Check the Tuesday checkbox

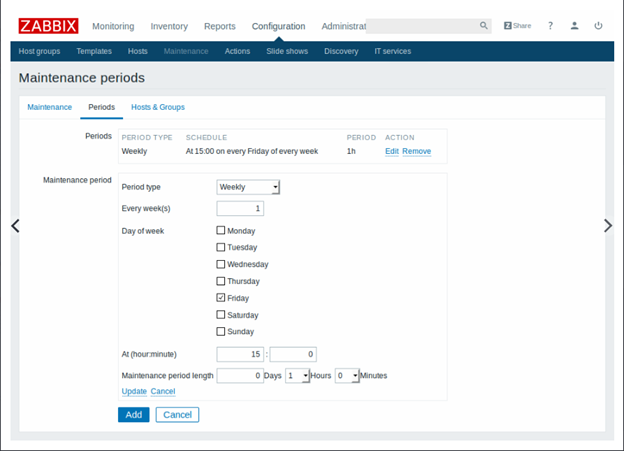[x=220, y=247]
